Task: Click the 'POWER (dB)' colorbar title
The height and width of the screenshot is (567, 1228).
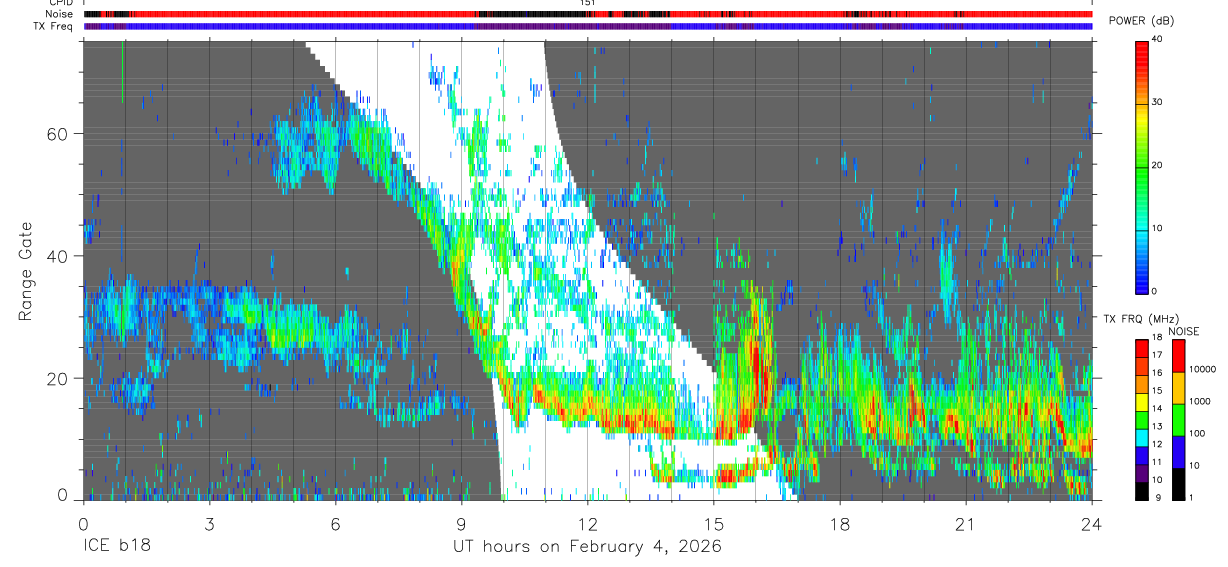Action: (x=1141, y=22)
